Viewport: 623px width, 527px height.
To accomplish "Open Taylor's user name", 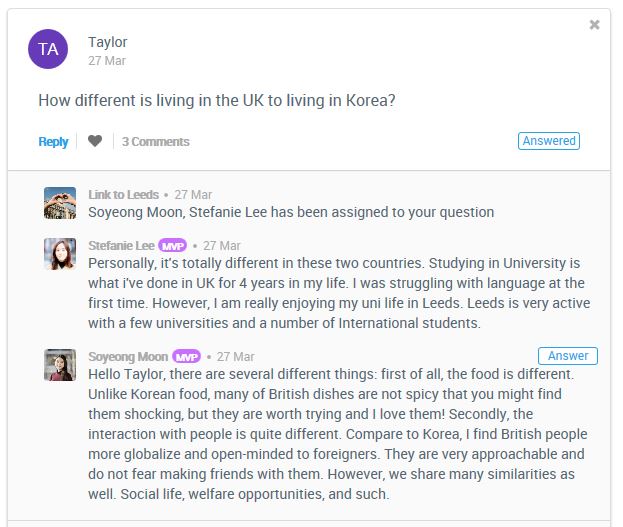I will tap(108, 42).
